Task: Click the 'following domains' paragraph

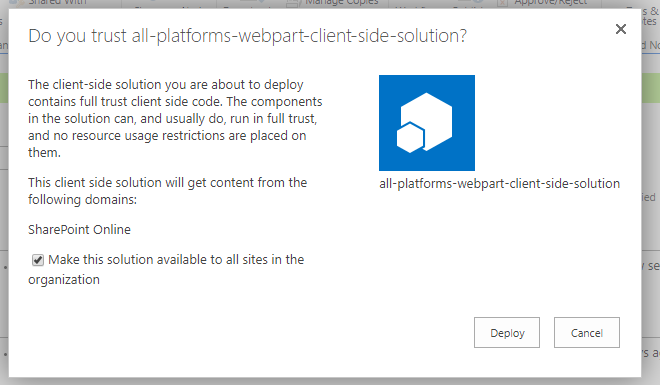Action: pyautogui.click(x=168, y=191)
